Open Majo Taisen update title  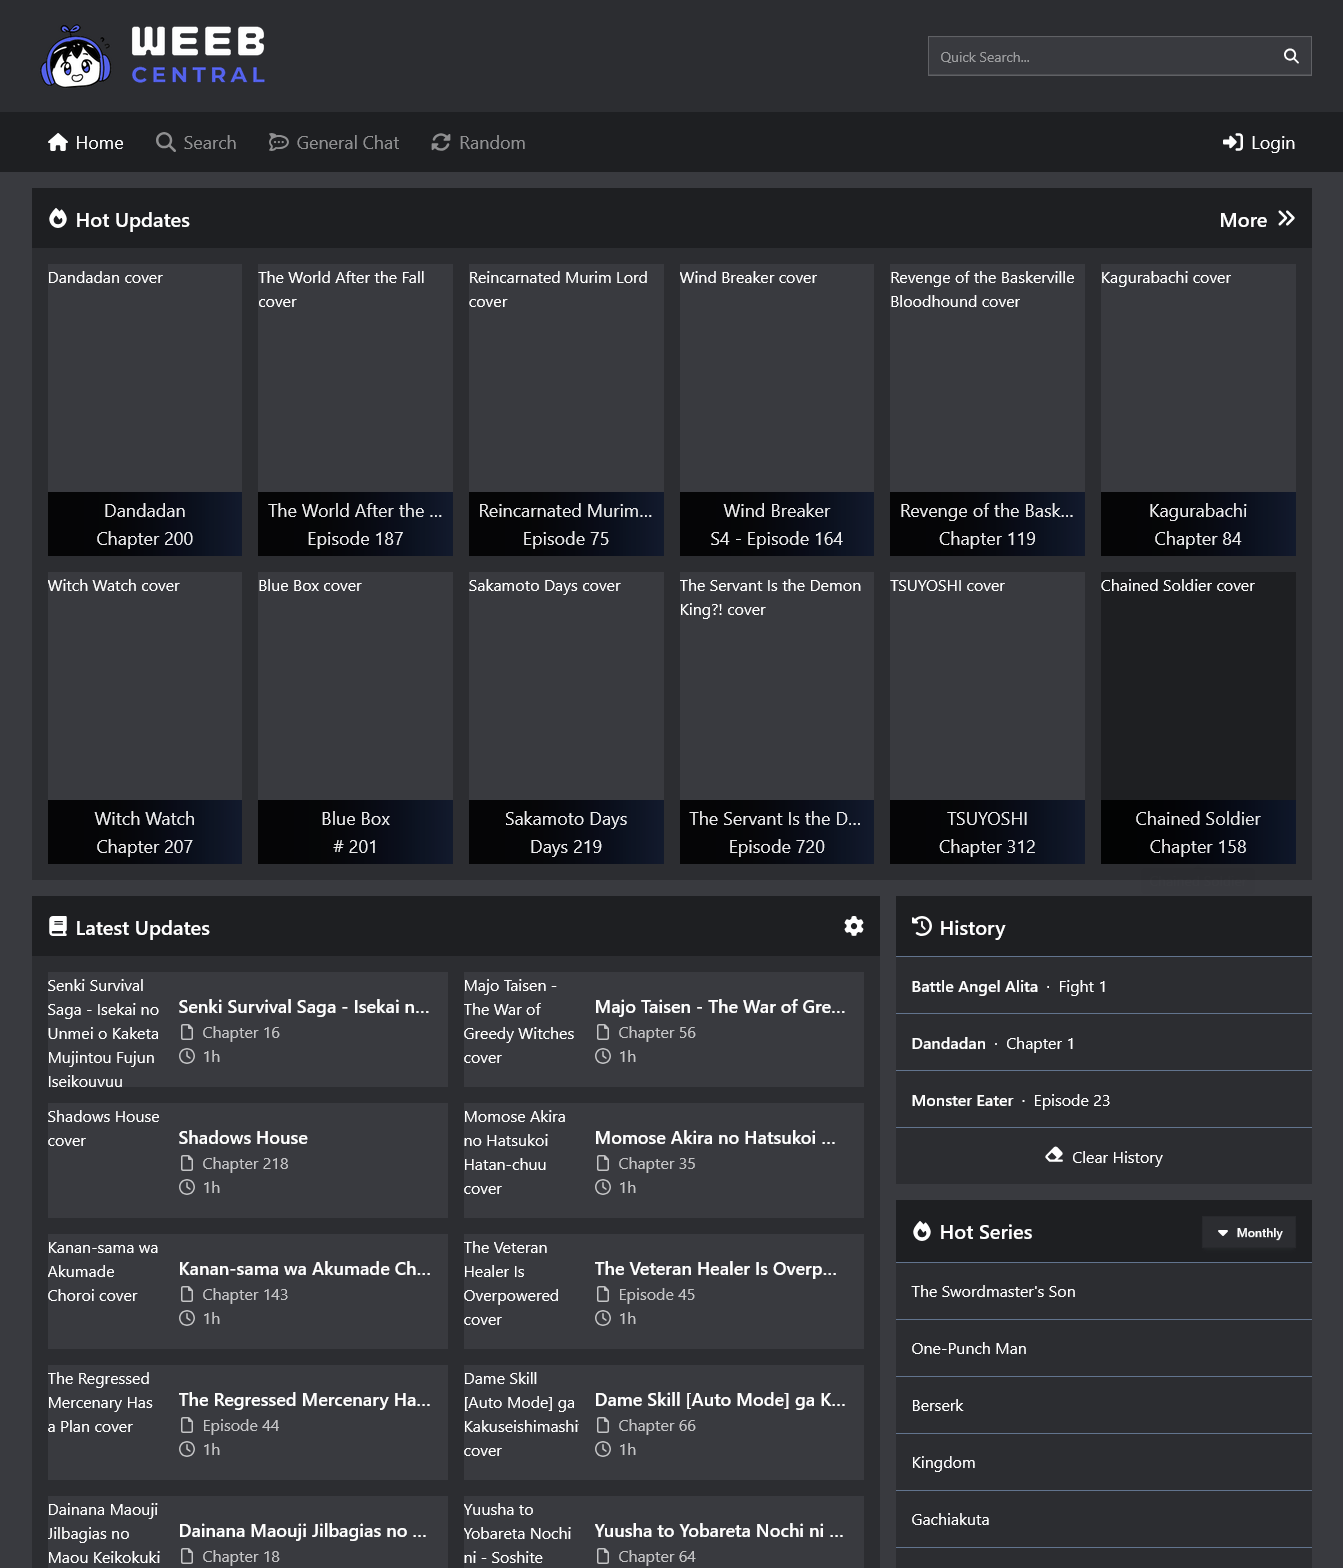[720, 1007]
